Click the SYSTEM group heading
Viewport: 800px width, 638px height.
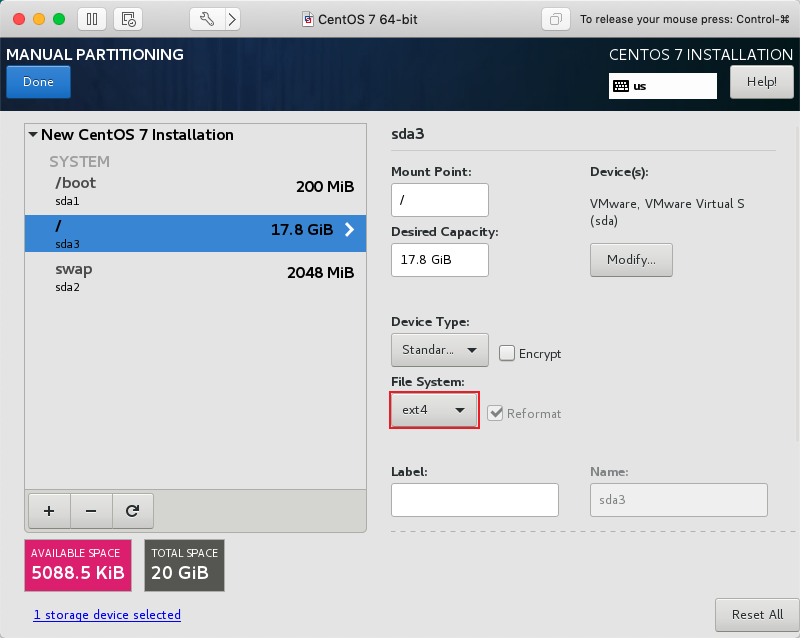[80, 162]
